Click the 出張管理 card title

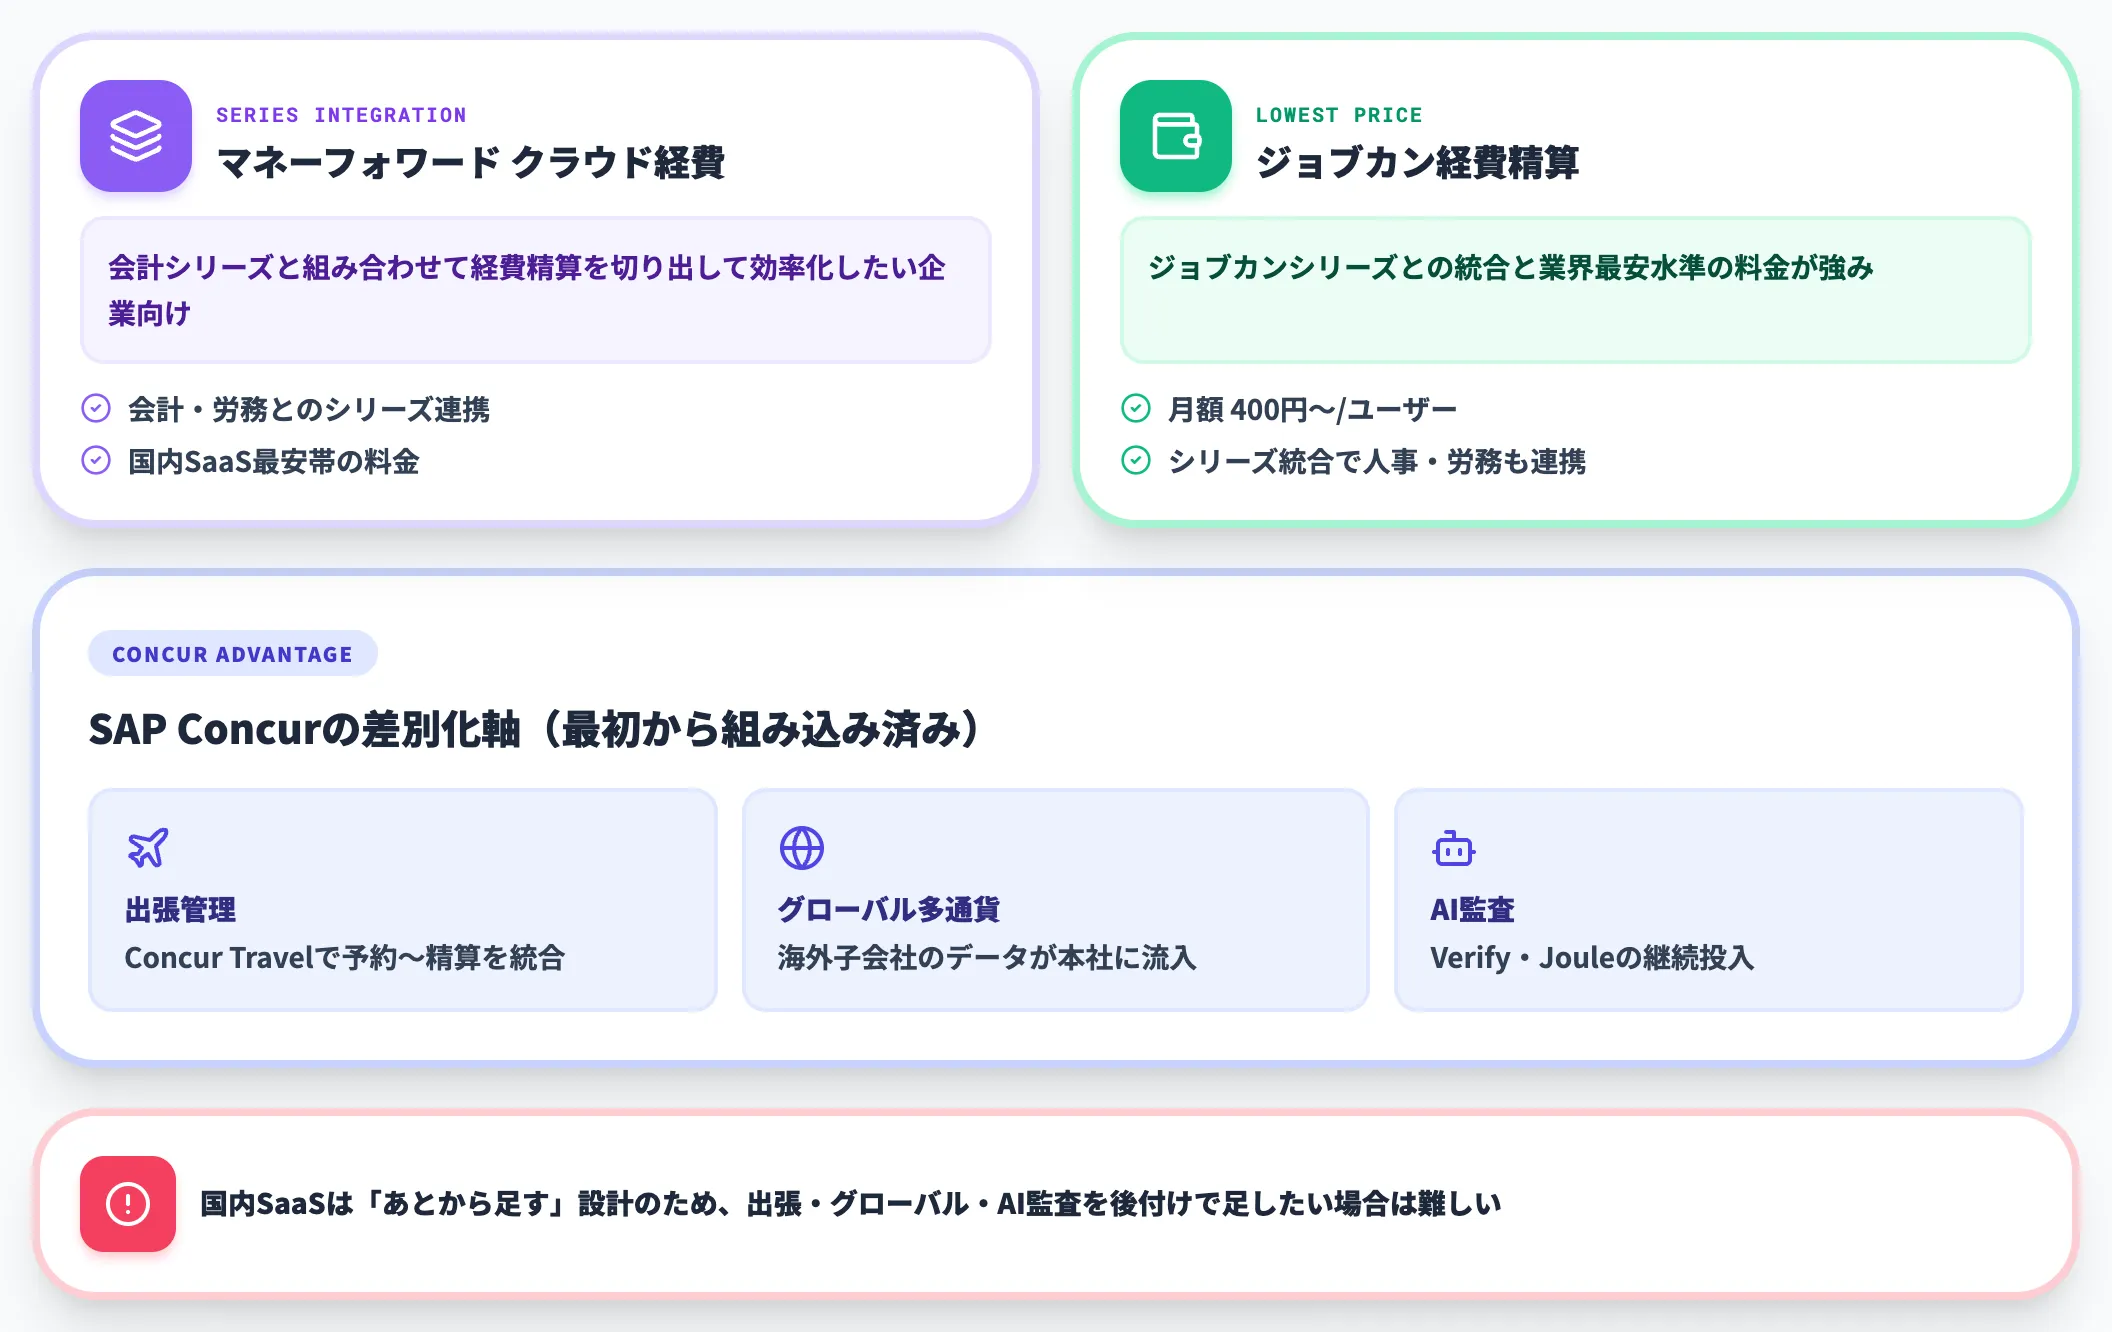pos(180,909)
